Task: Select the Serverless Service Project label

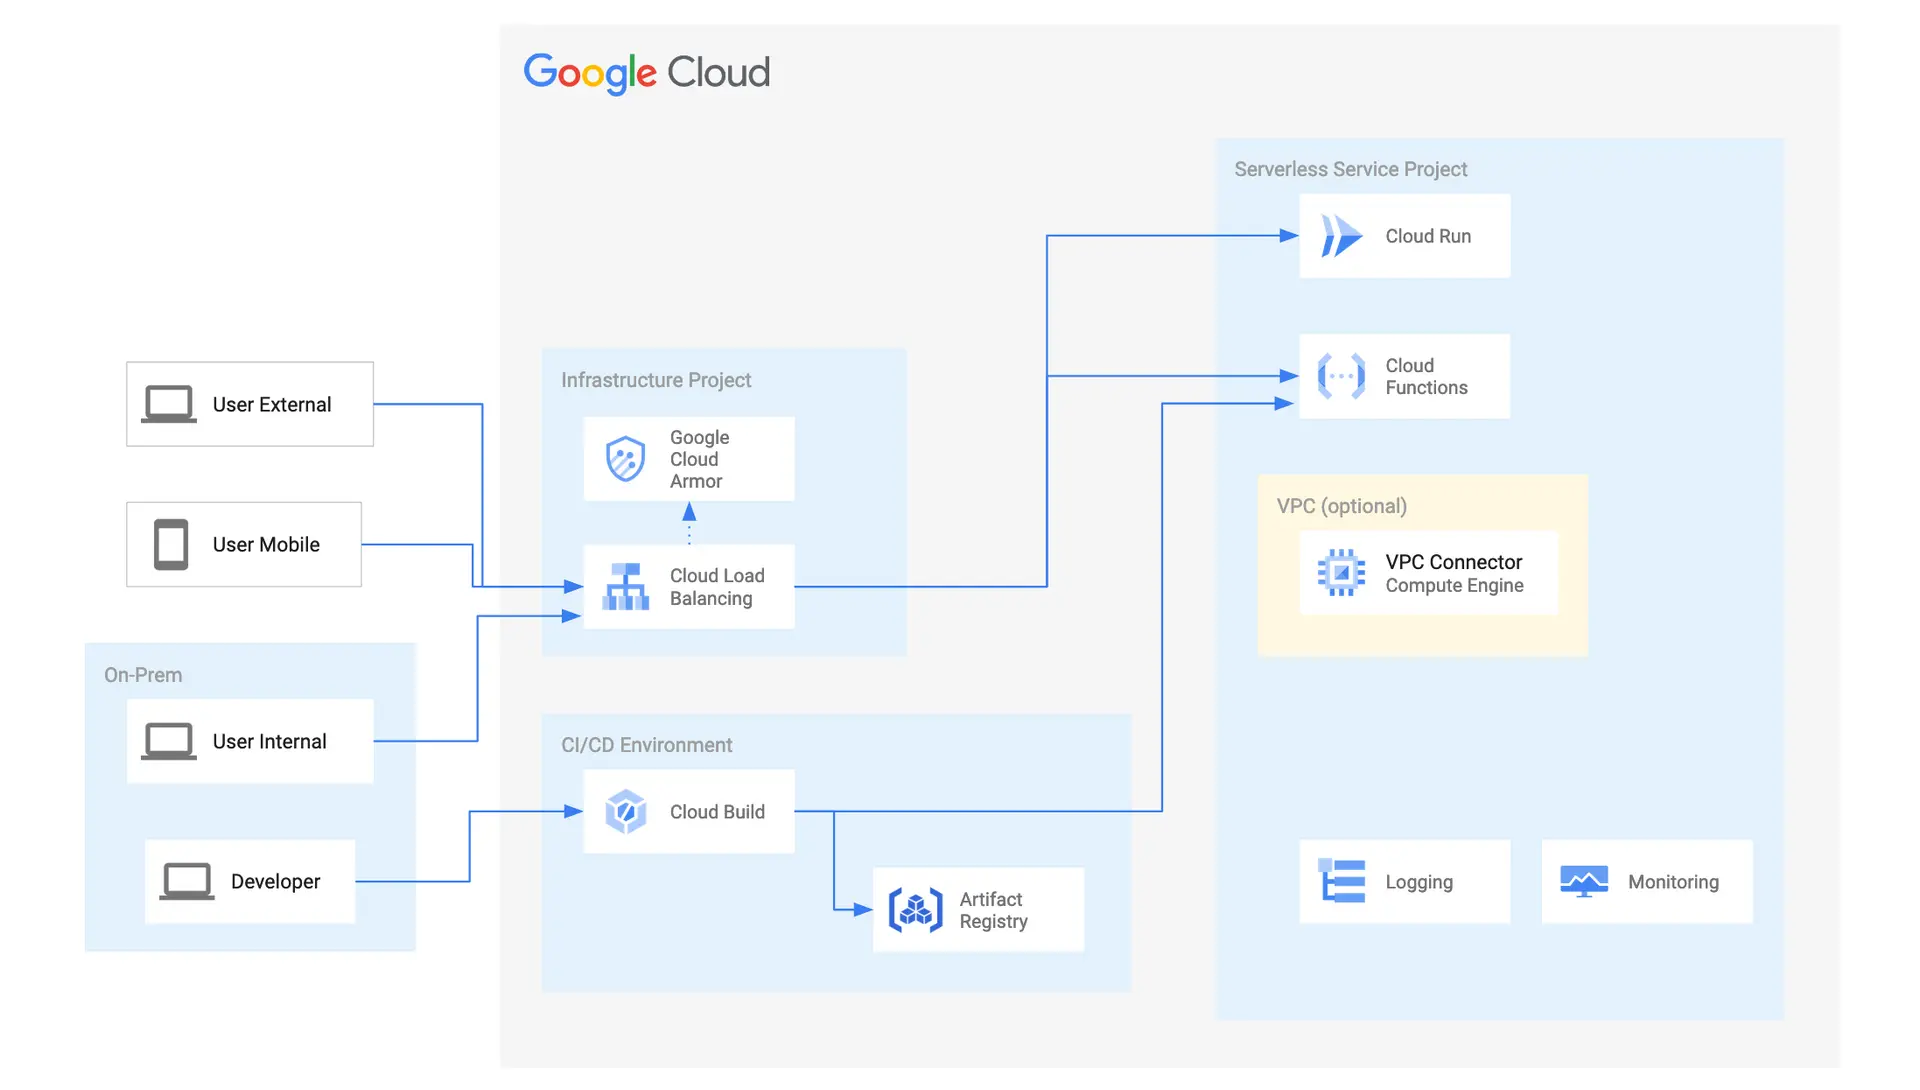Action: pyautogui.click(x=1350, y=170)
